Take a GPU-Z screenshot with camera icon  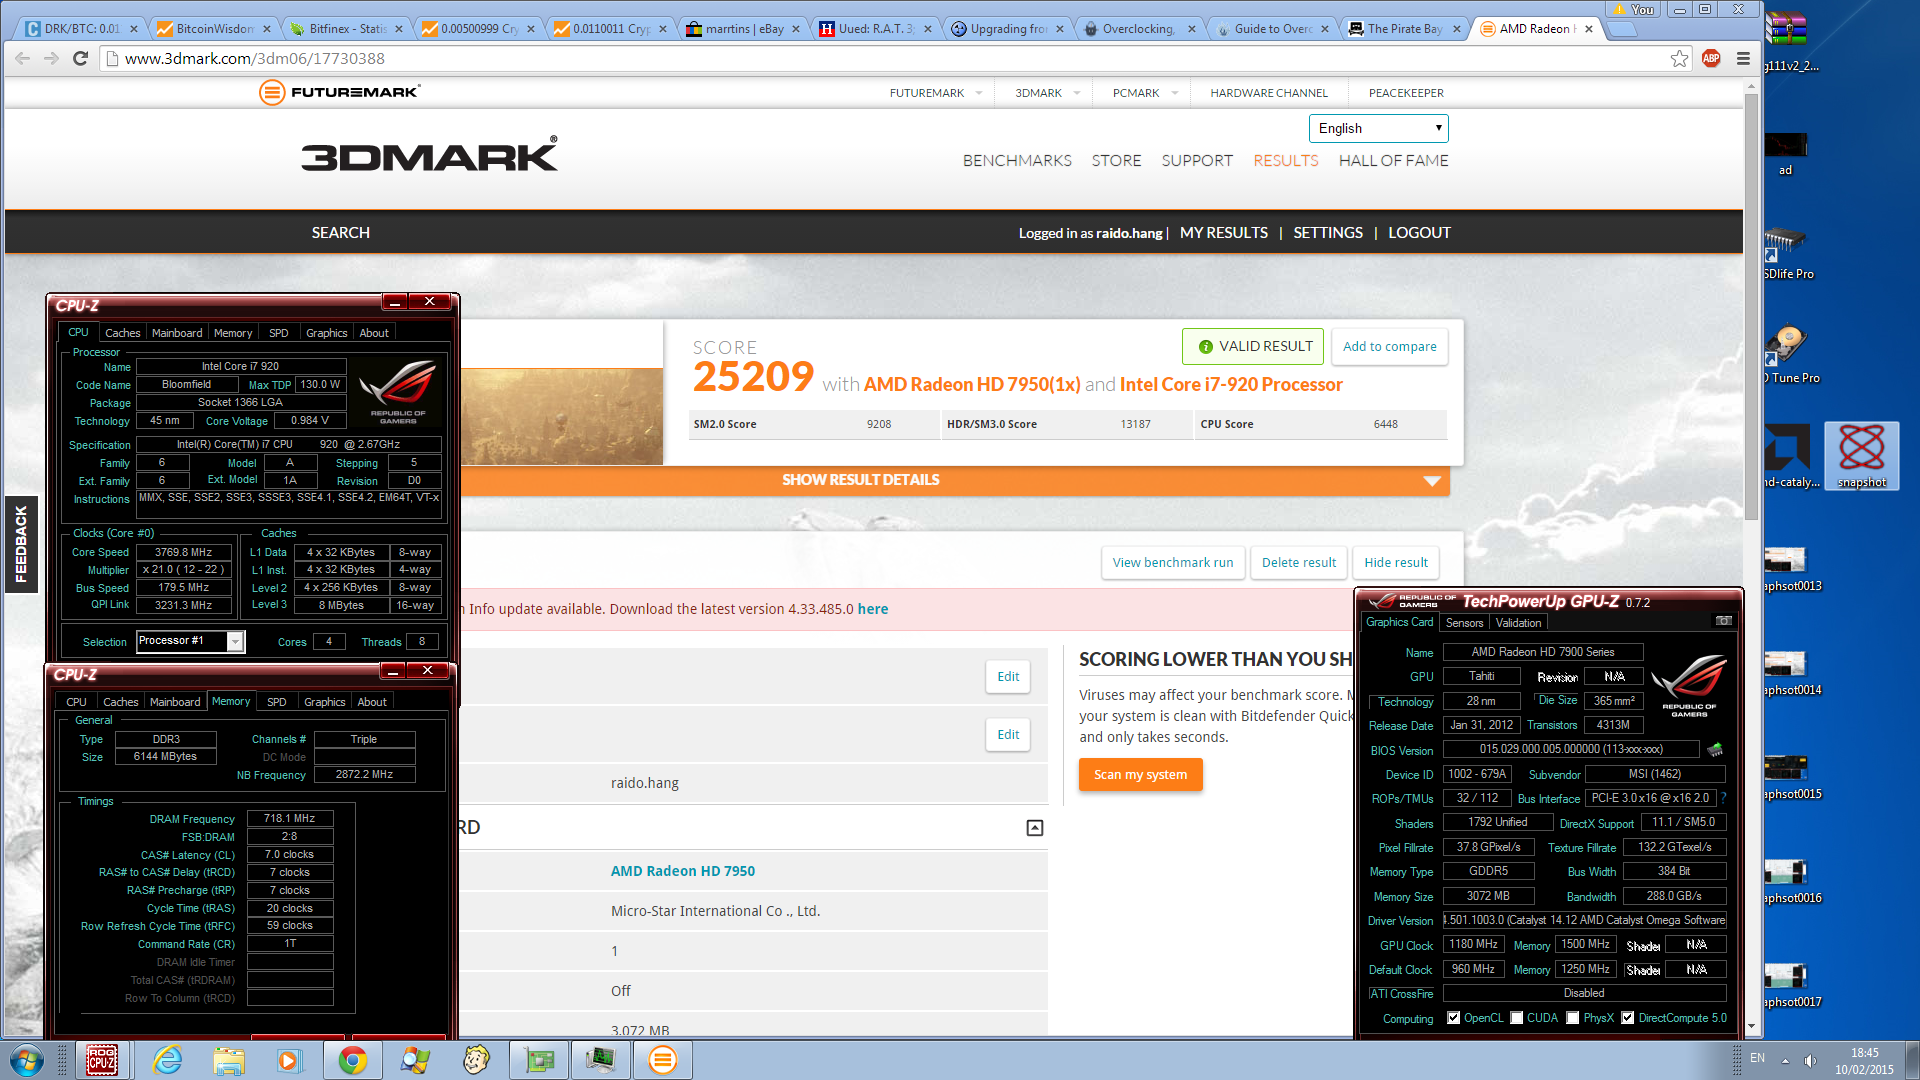pos(1724,621)
